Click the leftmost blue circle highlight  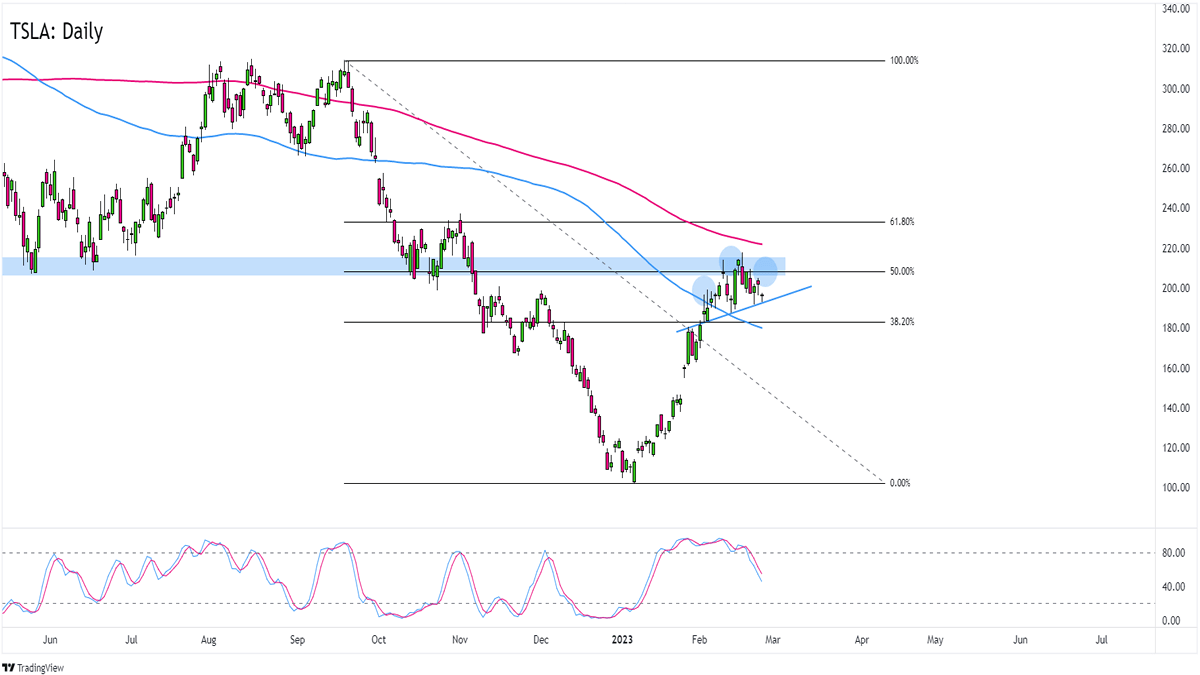pyautogui.click(x=705, y=292)
